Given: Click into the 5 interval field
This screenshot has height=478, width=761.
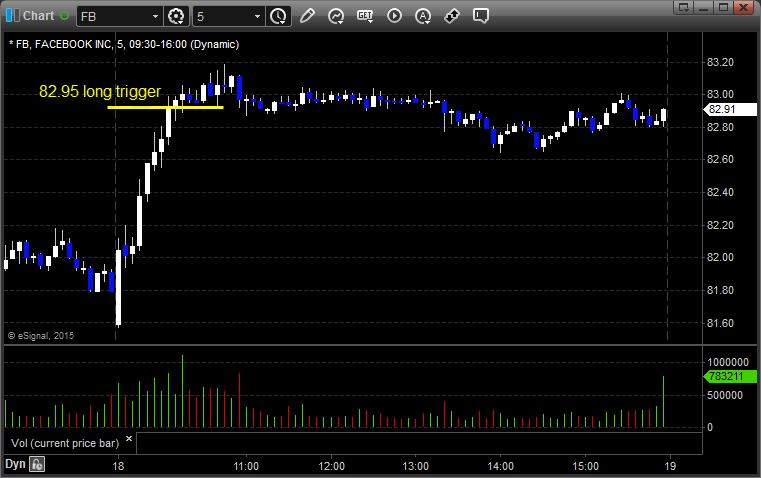Looking at the screenshot, I should [222, 16].
